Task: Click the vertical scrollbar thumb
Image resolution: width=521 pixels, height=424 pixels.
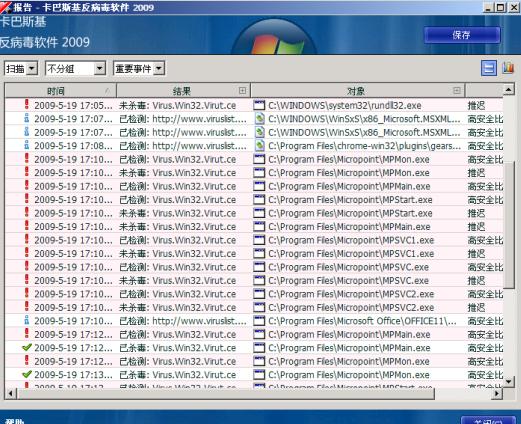Action: (x=509, y=224)
